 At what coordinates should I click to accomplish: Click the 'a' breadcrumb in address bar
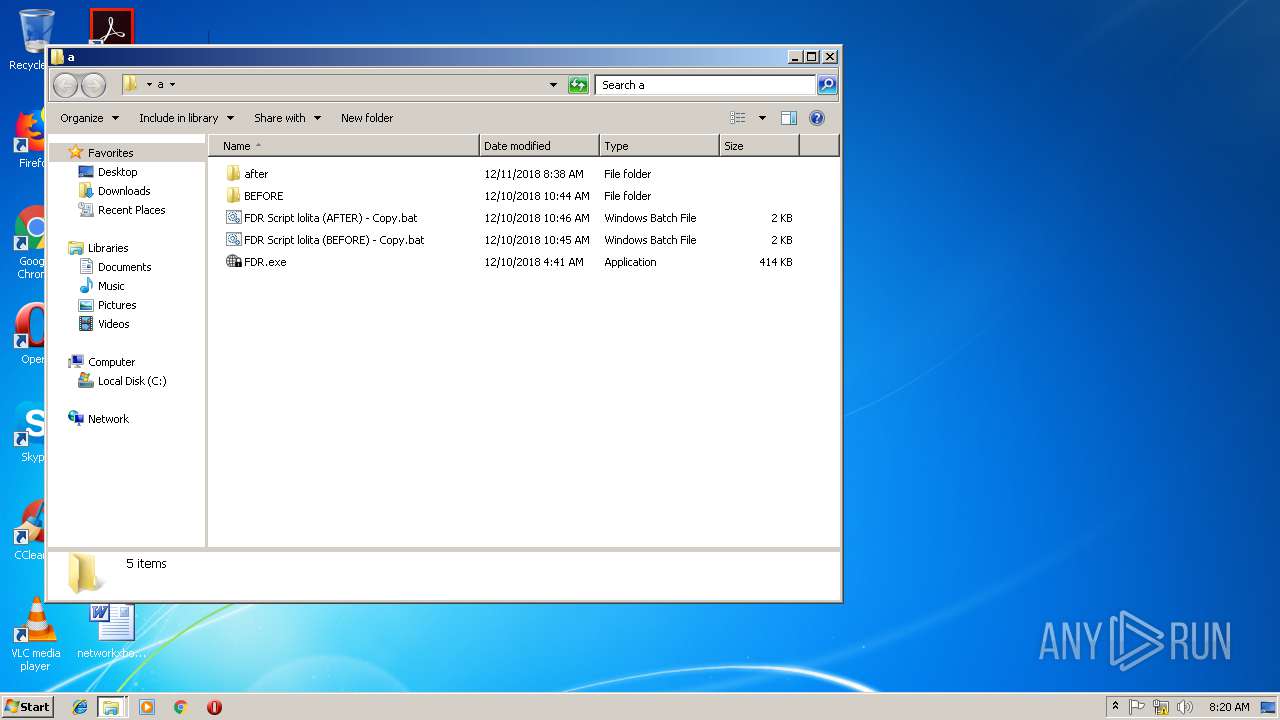tap(160, 85)
